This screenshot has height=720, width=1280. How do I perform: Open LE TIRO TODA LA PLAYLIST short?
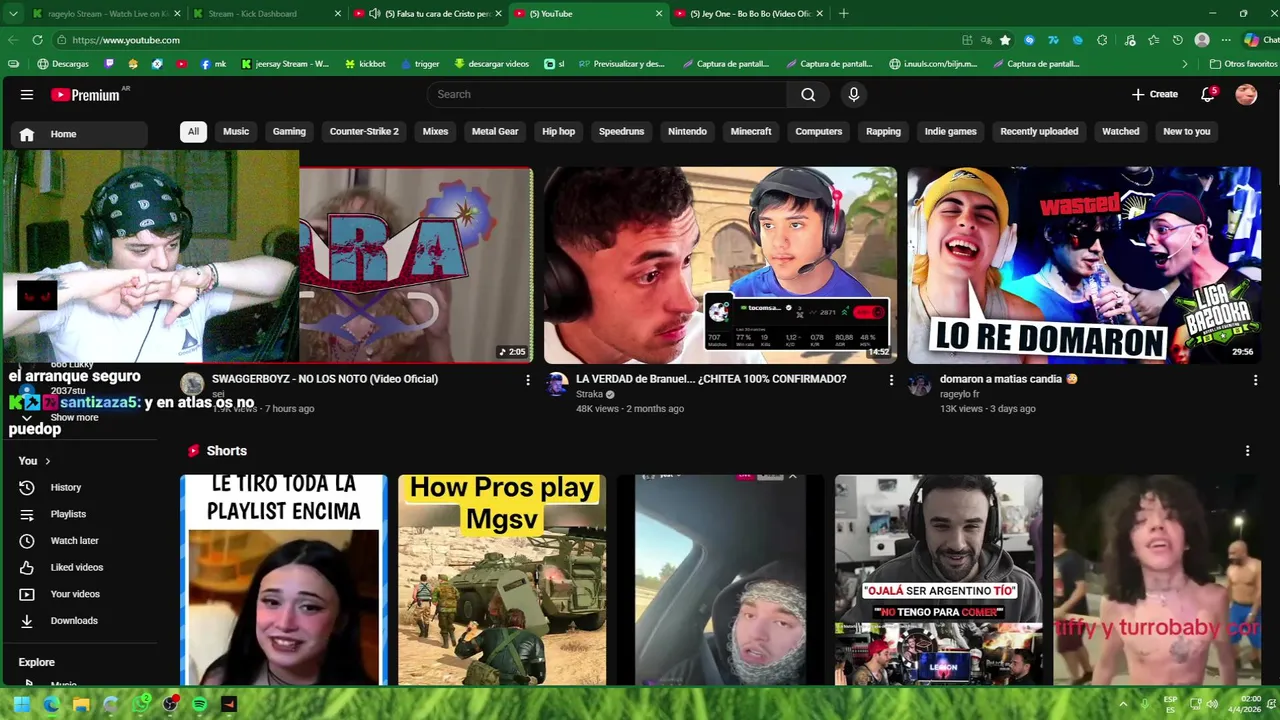(284, 580)
